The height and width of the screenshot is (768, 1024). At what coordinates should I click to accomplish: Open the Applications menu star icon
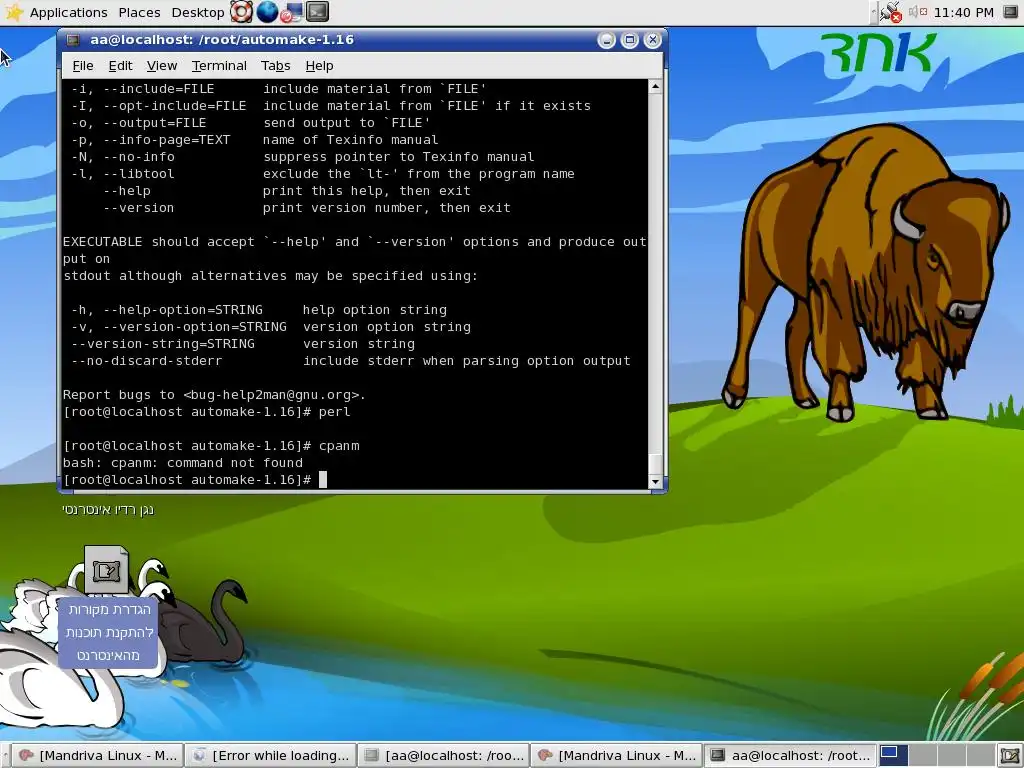click(13, 12)
